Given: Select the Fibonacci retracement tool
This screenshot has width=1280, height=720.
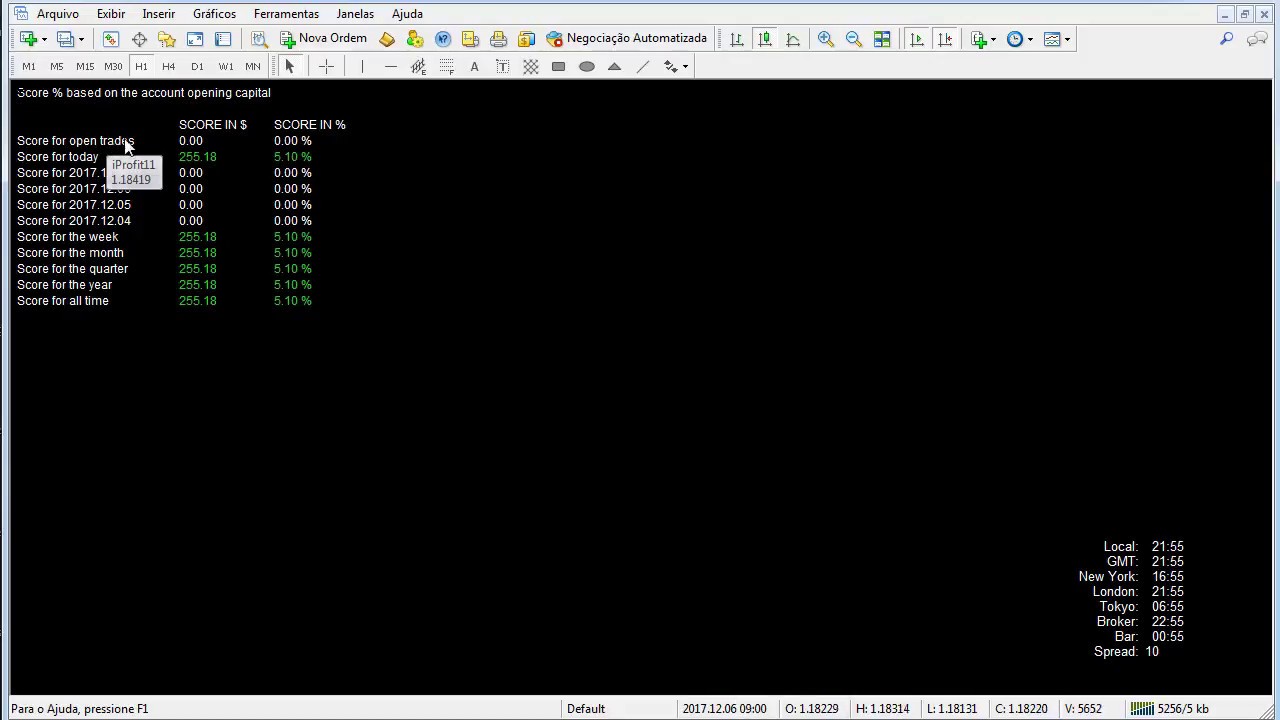Looking at the screenshot, I should (447, 67).
